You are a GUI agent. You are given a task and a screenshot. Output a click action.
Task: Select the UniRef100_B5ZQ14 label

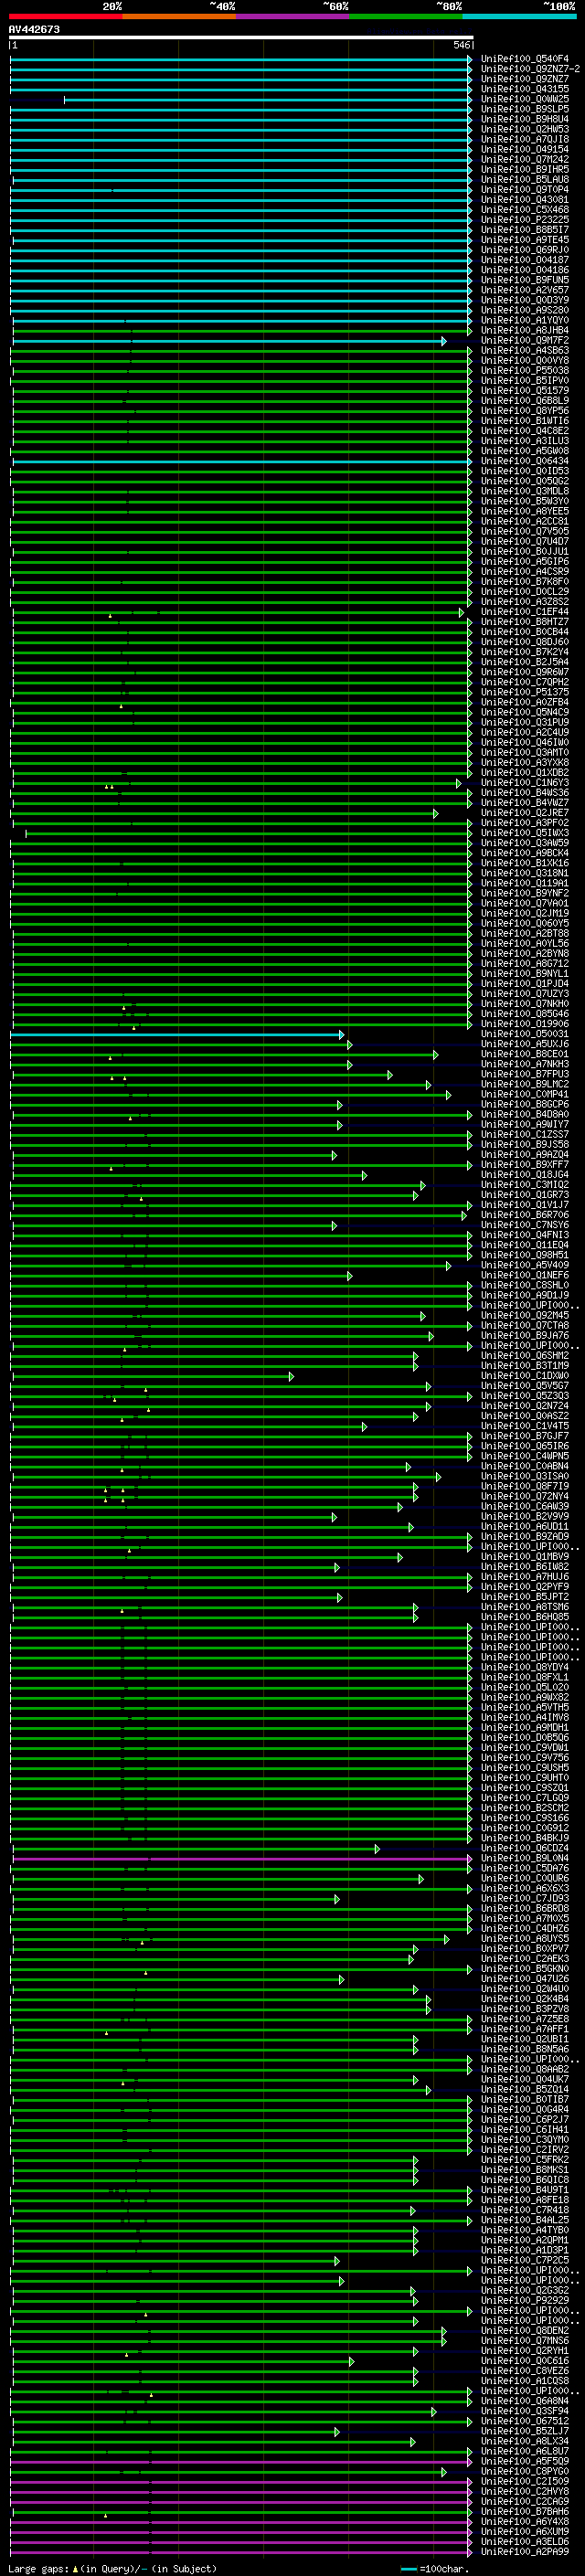[x=525, y=2089]
